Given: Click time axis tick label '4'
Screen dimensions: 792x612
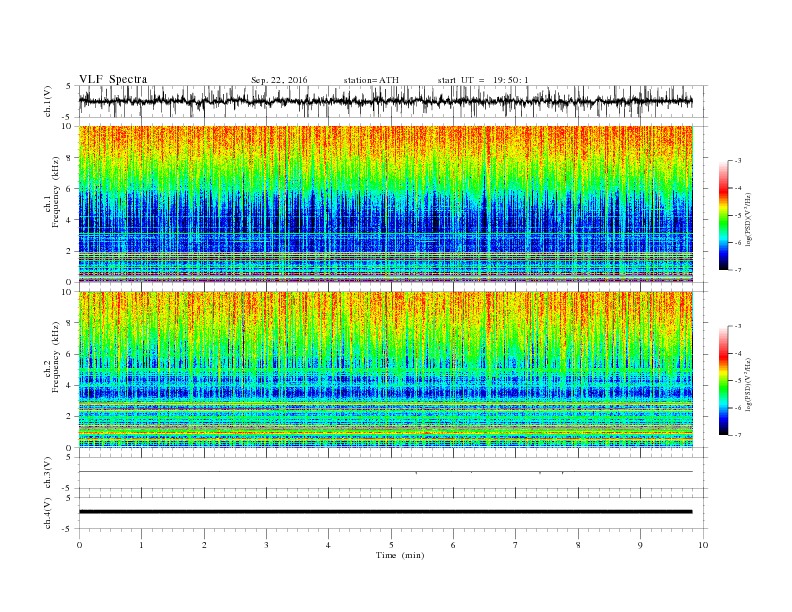Looking at the screenshot, I should click(x=328, y=545).
